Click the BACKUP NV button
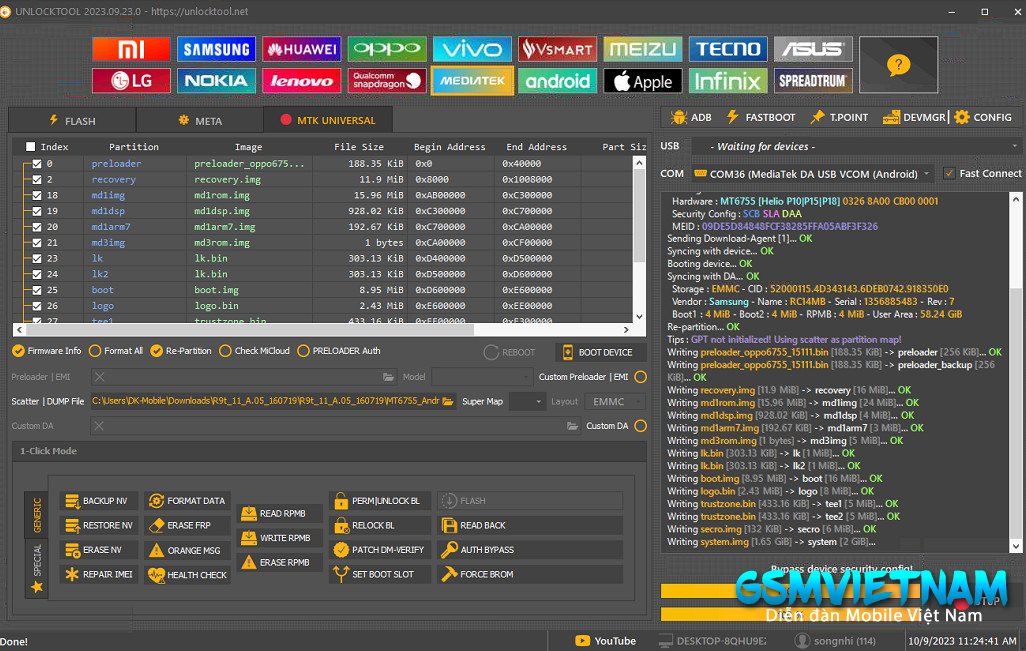Viewport: 1026px width, 651px height. 97,501
